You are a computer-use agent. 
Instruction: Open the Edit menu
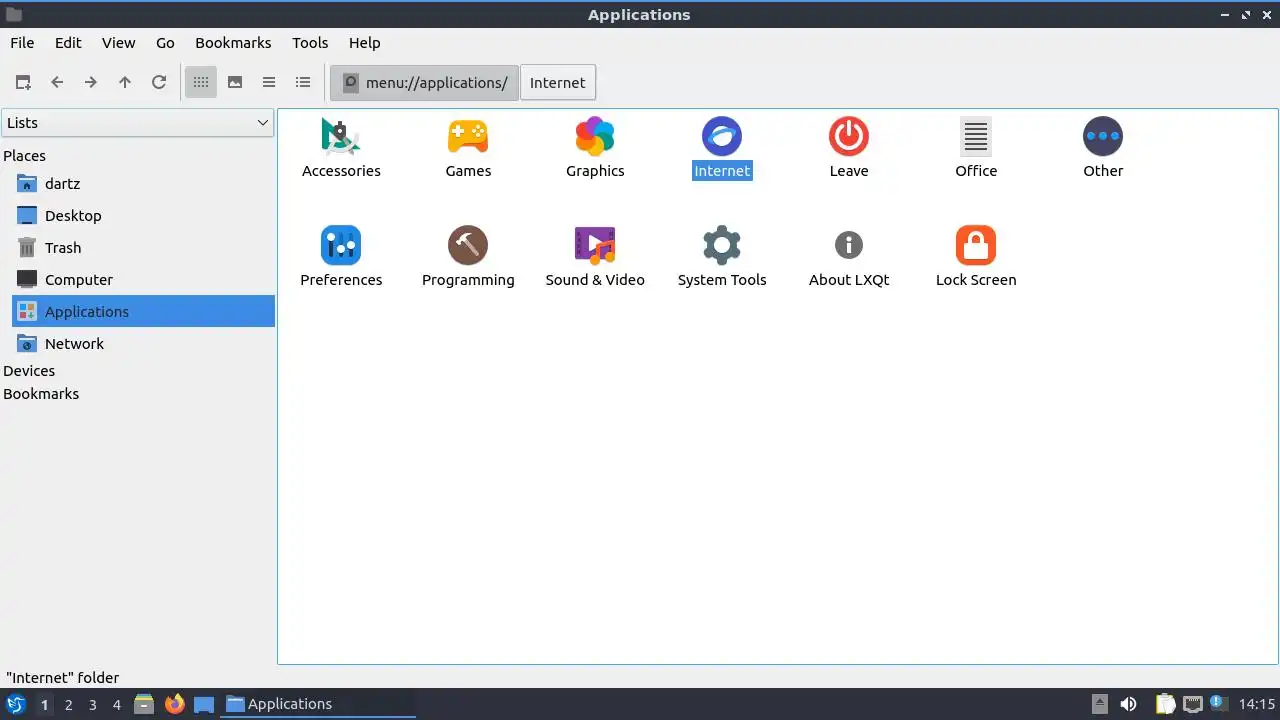click(x=68, y=43)
